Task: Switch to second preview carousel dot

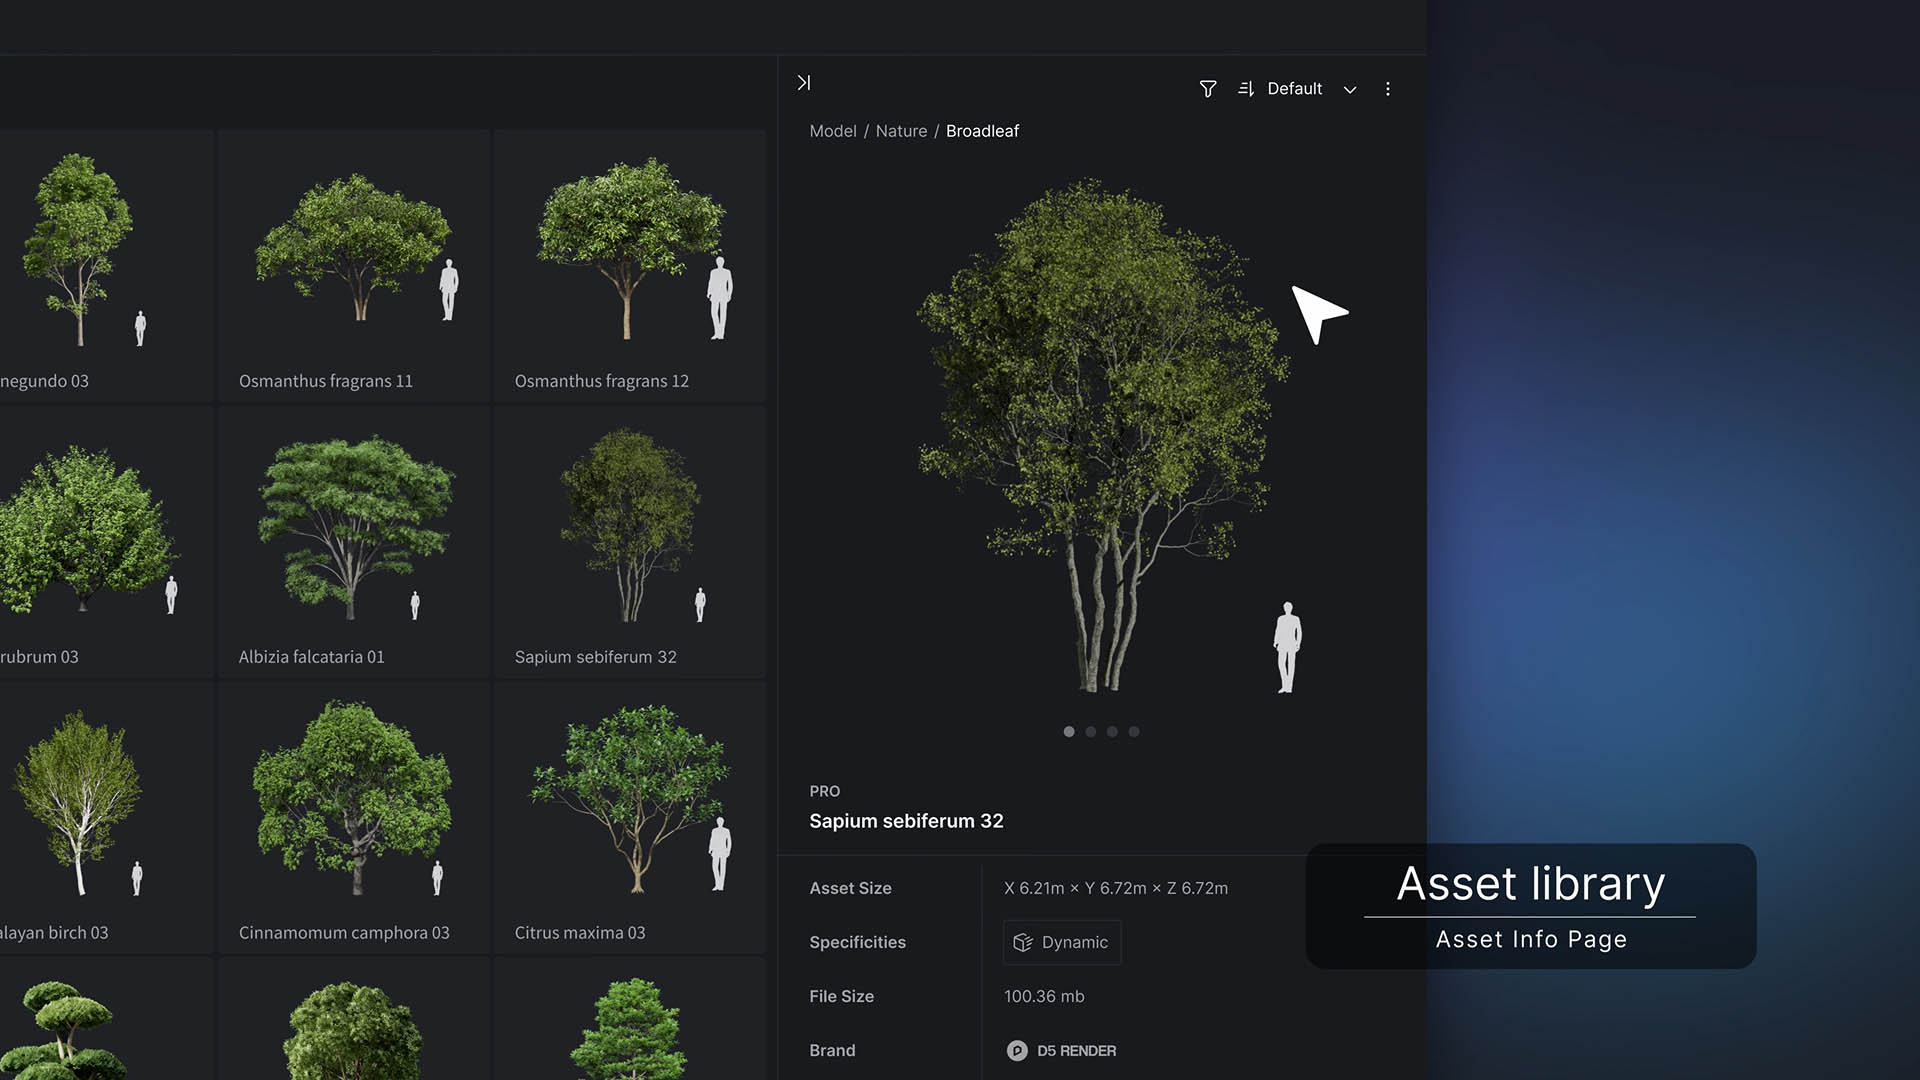Action: click(x=1091, y=732)
